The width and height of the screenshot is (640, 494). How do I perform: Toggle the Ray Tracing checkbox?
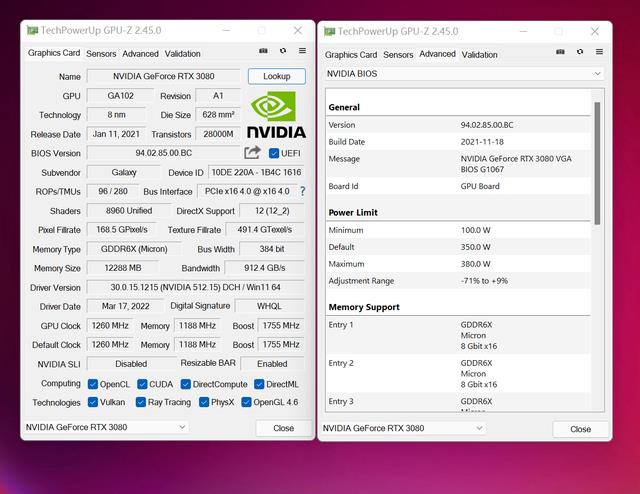tap(141, 402)
